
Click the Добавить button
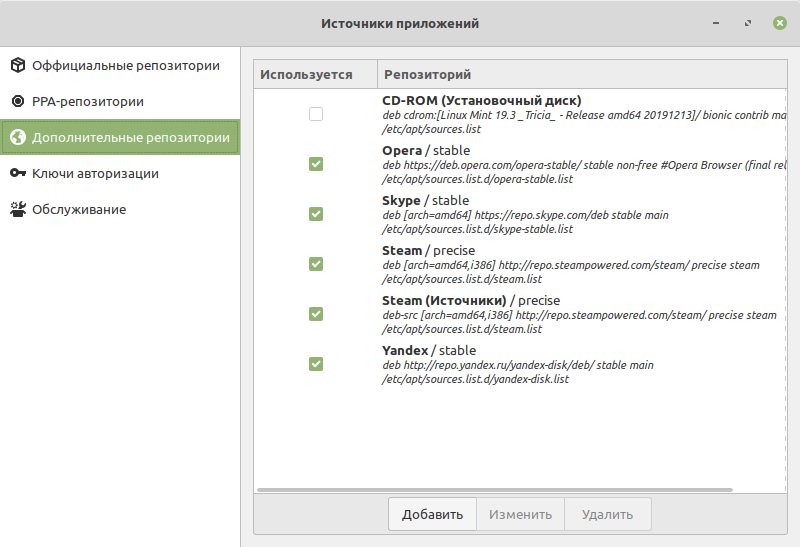coord(432,514)
